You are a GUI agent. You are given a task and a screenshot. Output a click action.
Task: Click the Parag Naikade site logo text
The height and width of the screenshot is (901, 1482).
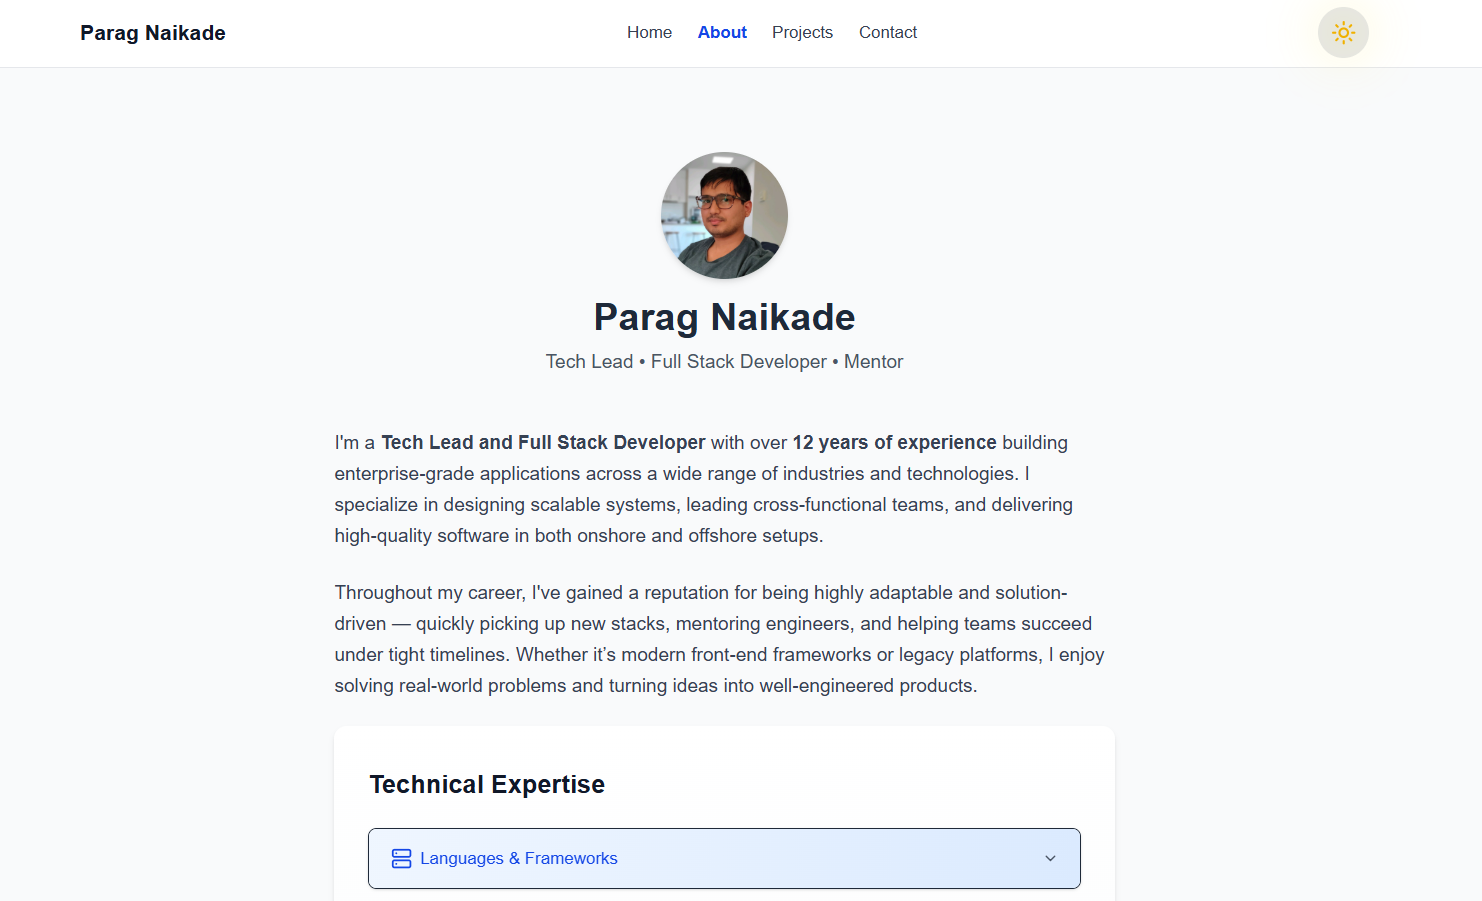click(152, 32)
